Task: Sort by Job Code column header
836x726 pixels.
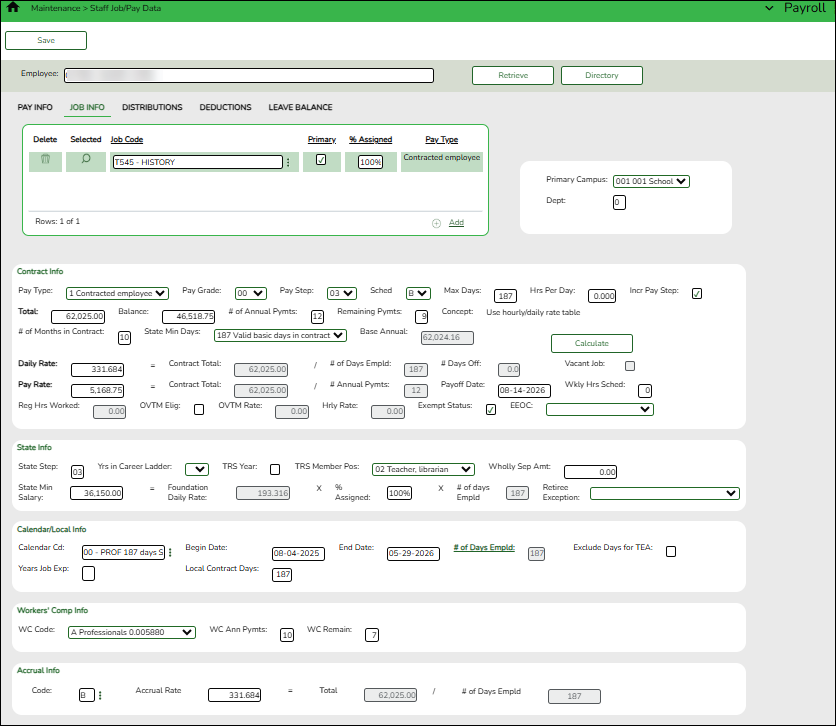Action: coord(127,140)
